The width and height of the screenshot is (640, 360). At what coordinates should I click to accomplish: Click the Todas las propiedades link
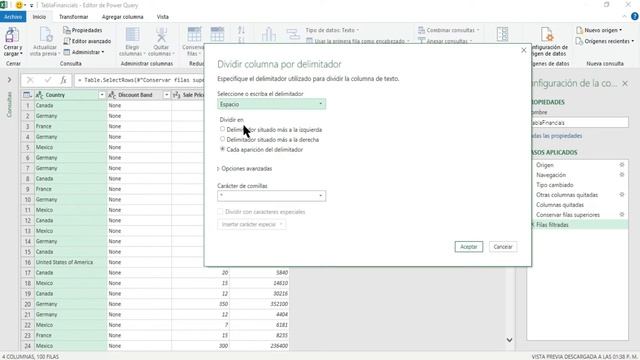click(x=556, y=136)
